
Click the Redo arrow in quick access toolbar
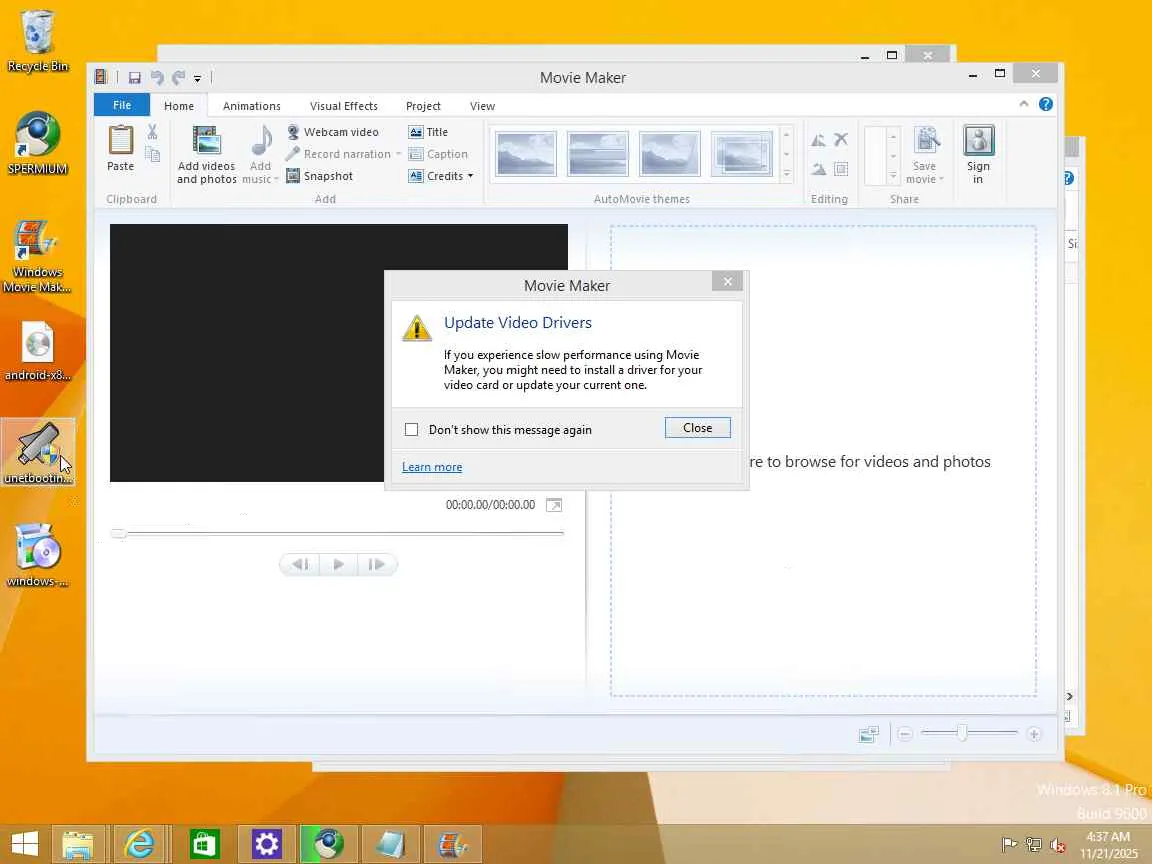pyautogui.click(x=179, y=78)
